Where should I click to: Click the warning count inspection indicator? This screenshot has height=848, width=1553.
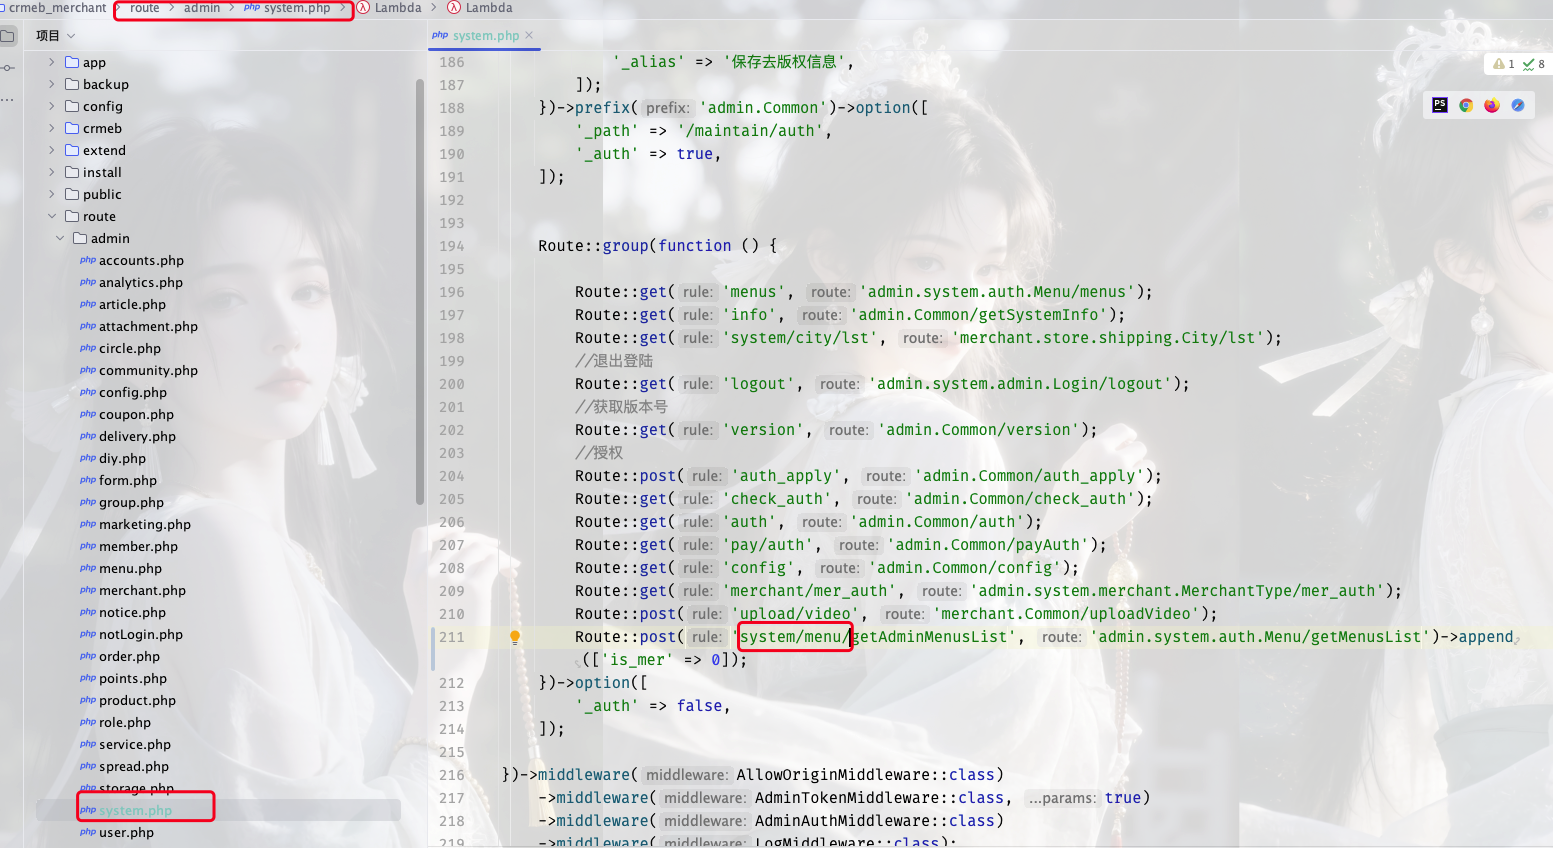click(x=1504, y=64)
